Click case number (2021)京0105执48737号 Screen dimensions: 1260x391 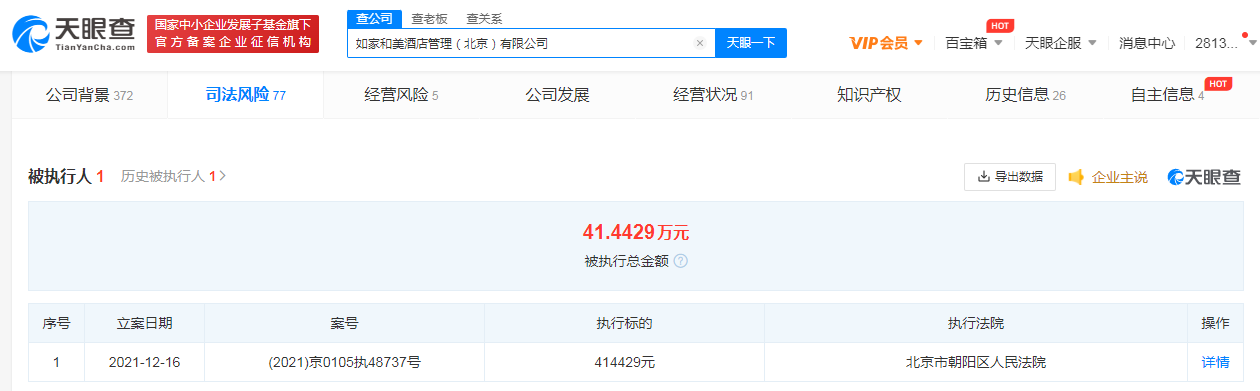click(x=345, y=362)
